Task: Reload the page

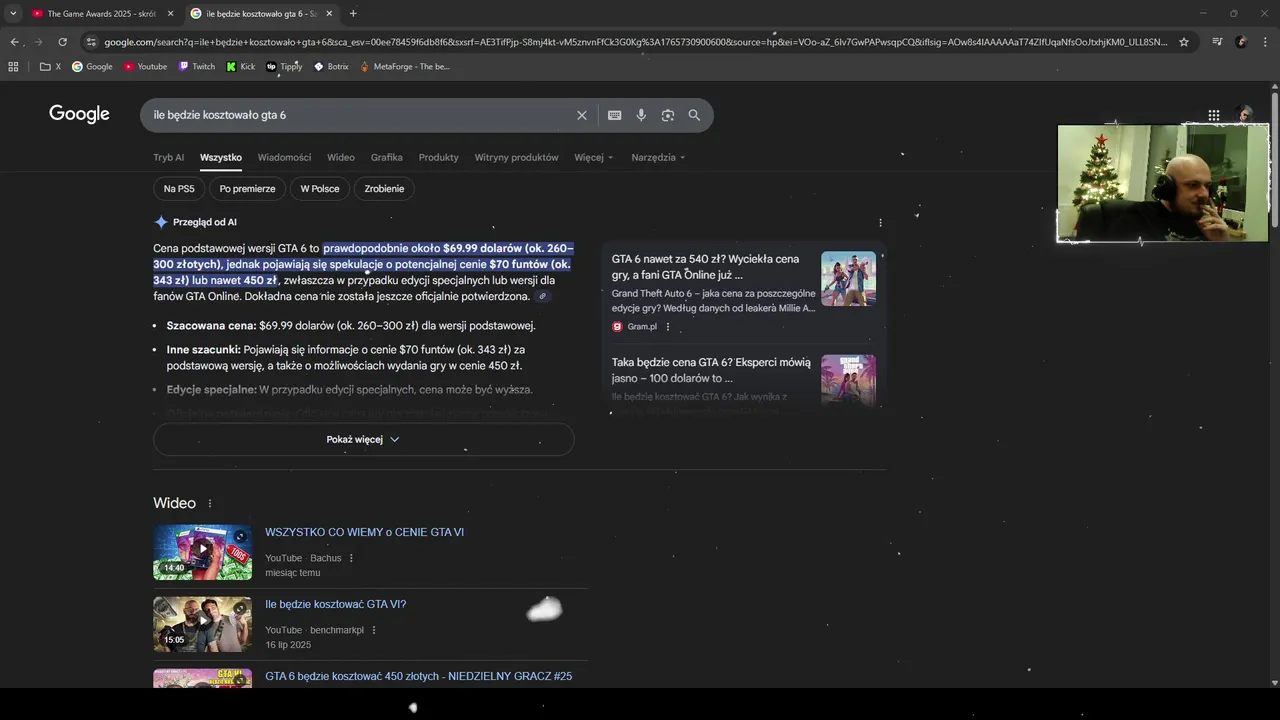Action: click(62, 42)
